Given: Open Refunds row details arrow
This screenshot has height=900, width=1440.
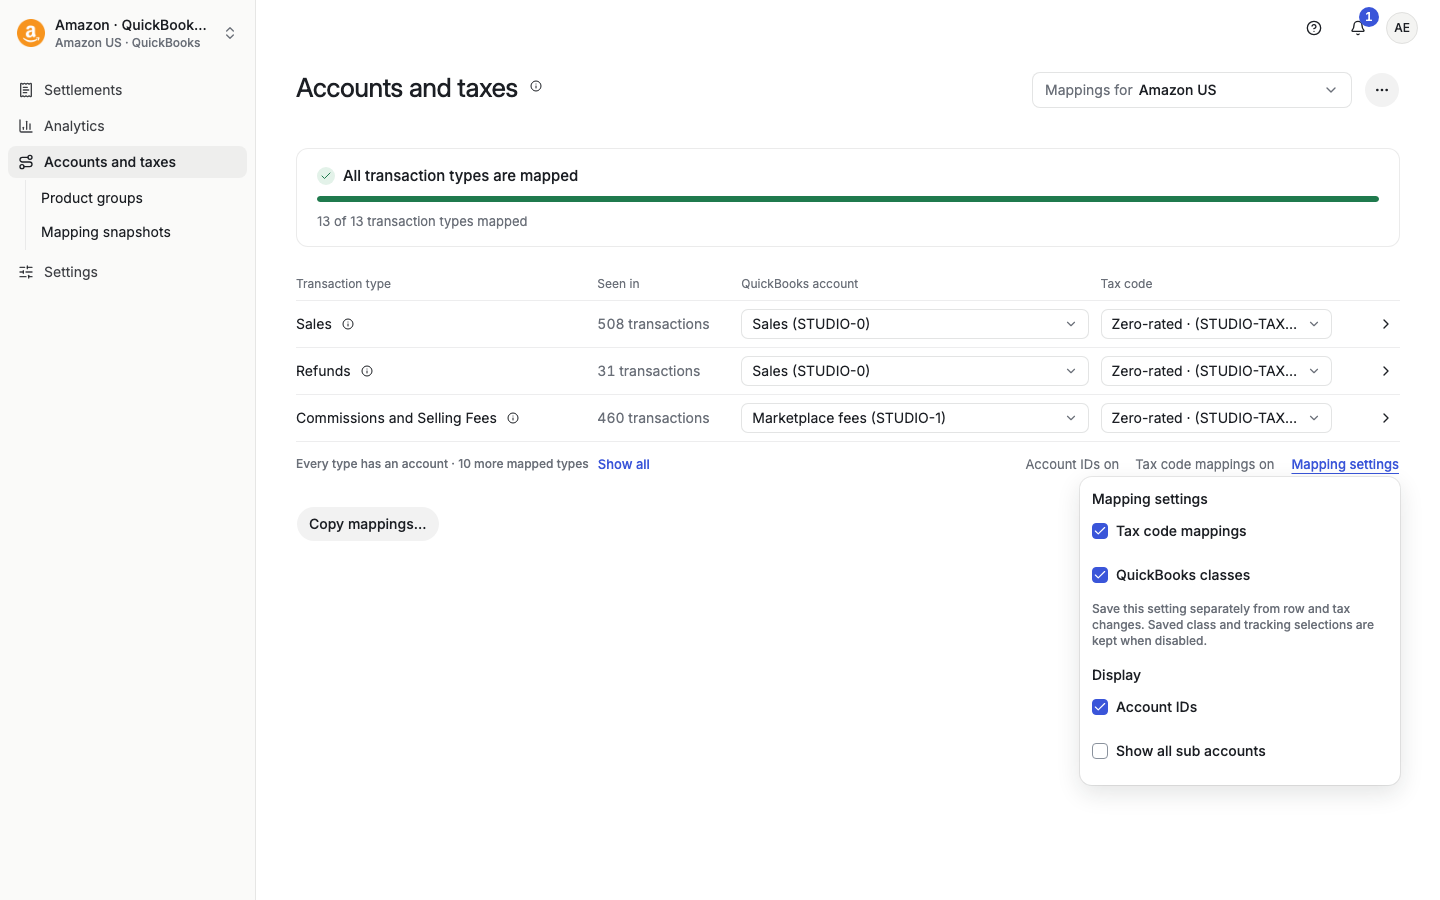Looking at the screenshot, I should click(1386, 371).
